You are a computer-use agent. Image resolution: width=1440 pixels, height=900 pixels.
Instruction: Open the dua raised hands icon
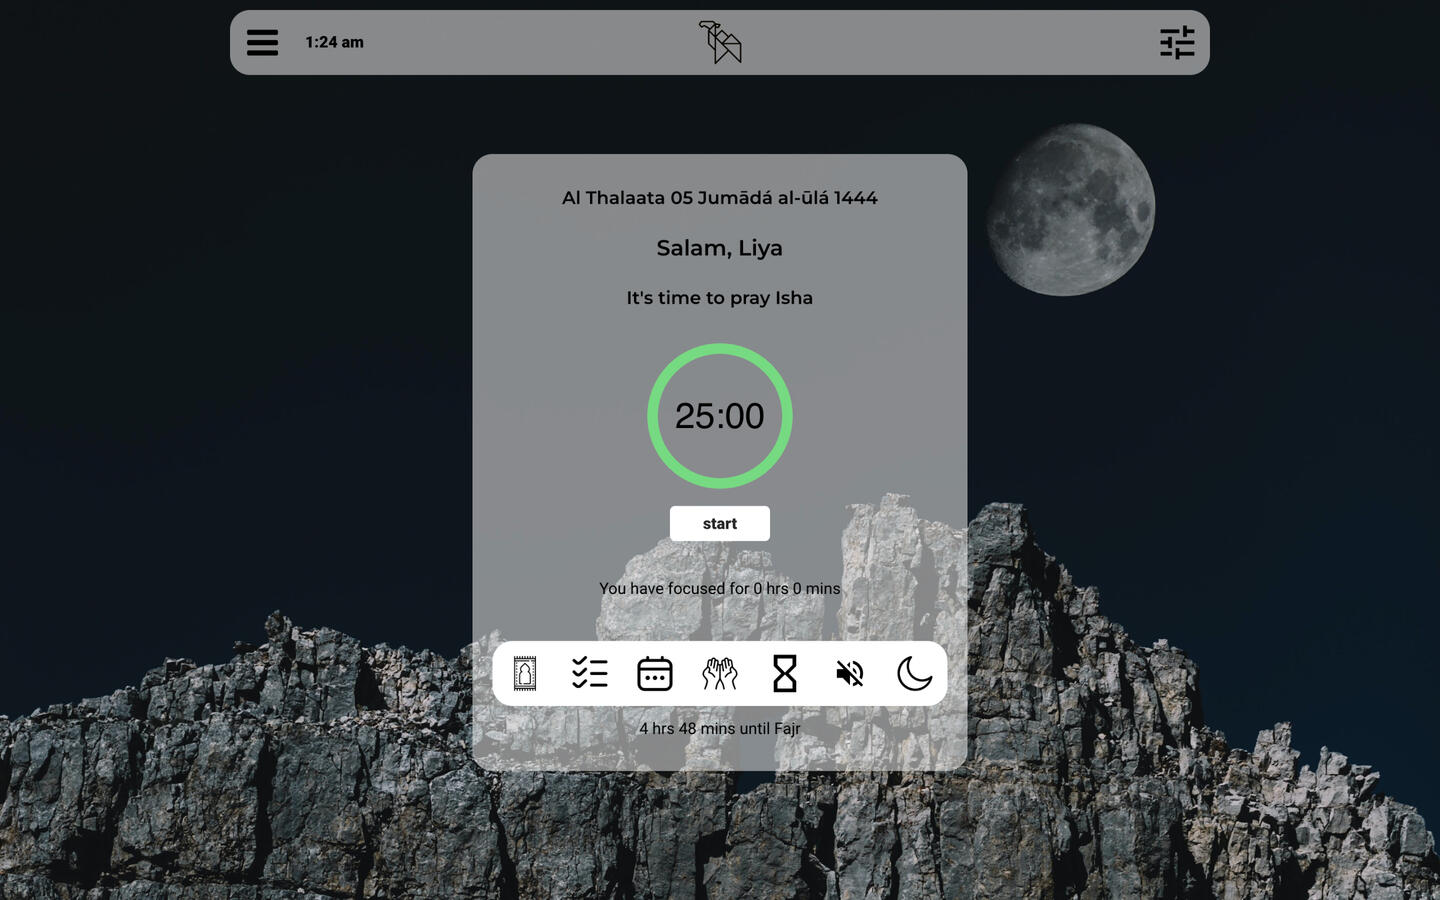click(x=720, y=673)
